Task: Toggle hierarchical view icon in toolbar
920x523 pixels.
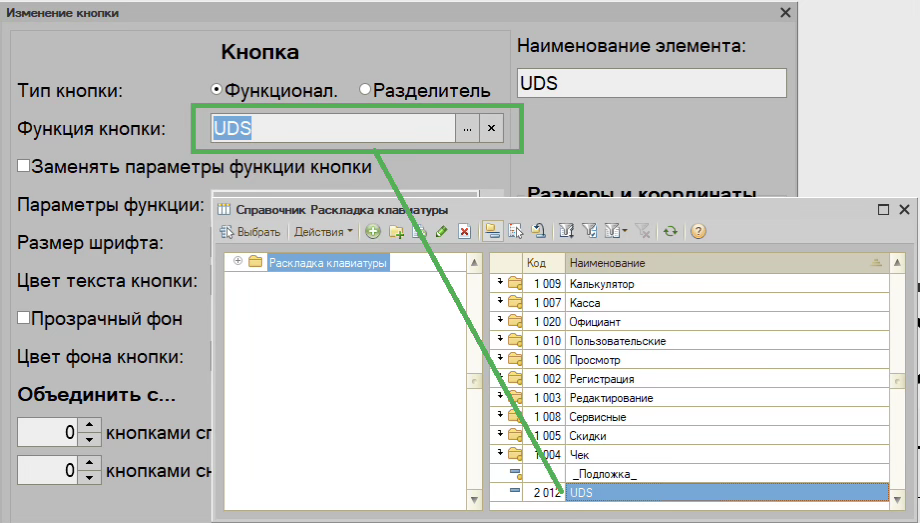Action: [x=493, y=232]
